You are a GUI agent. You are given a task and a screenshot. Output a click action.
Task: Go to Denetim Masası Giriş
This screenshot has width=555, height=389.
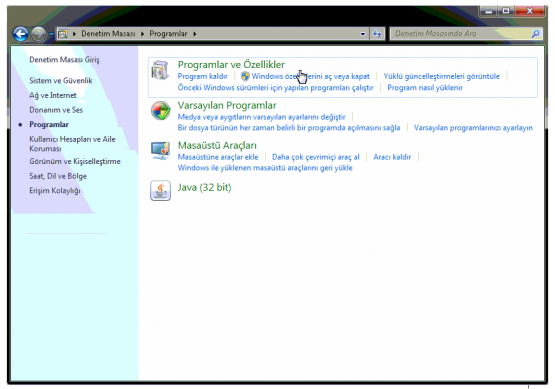(x=64, y=59)
